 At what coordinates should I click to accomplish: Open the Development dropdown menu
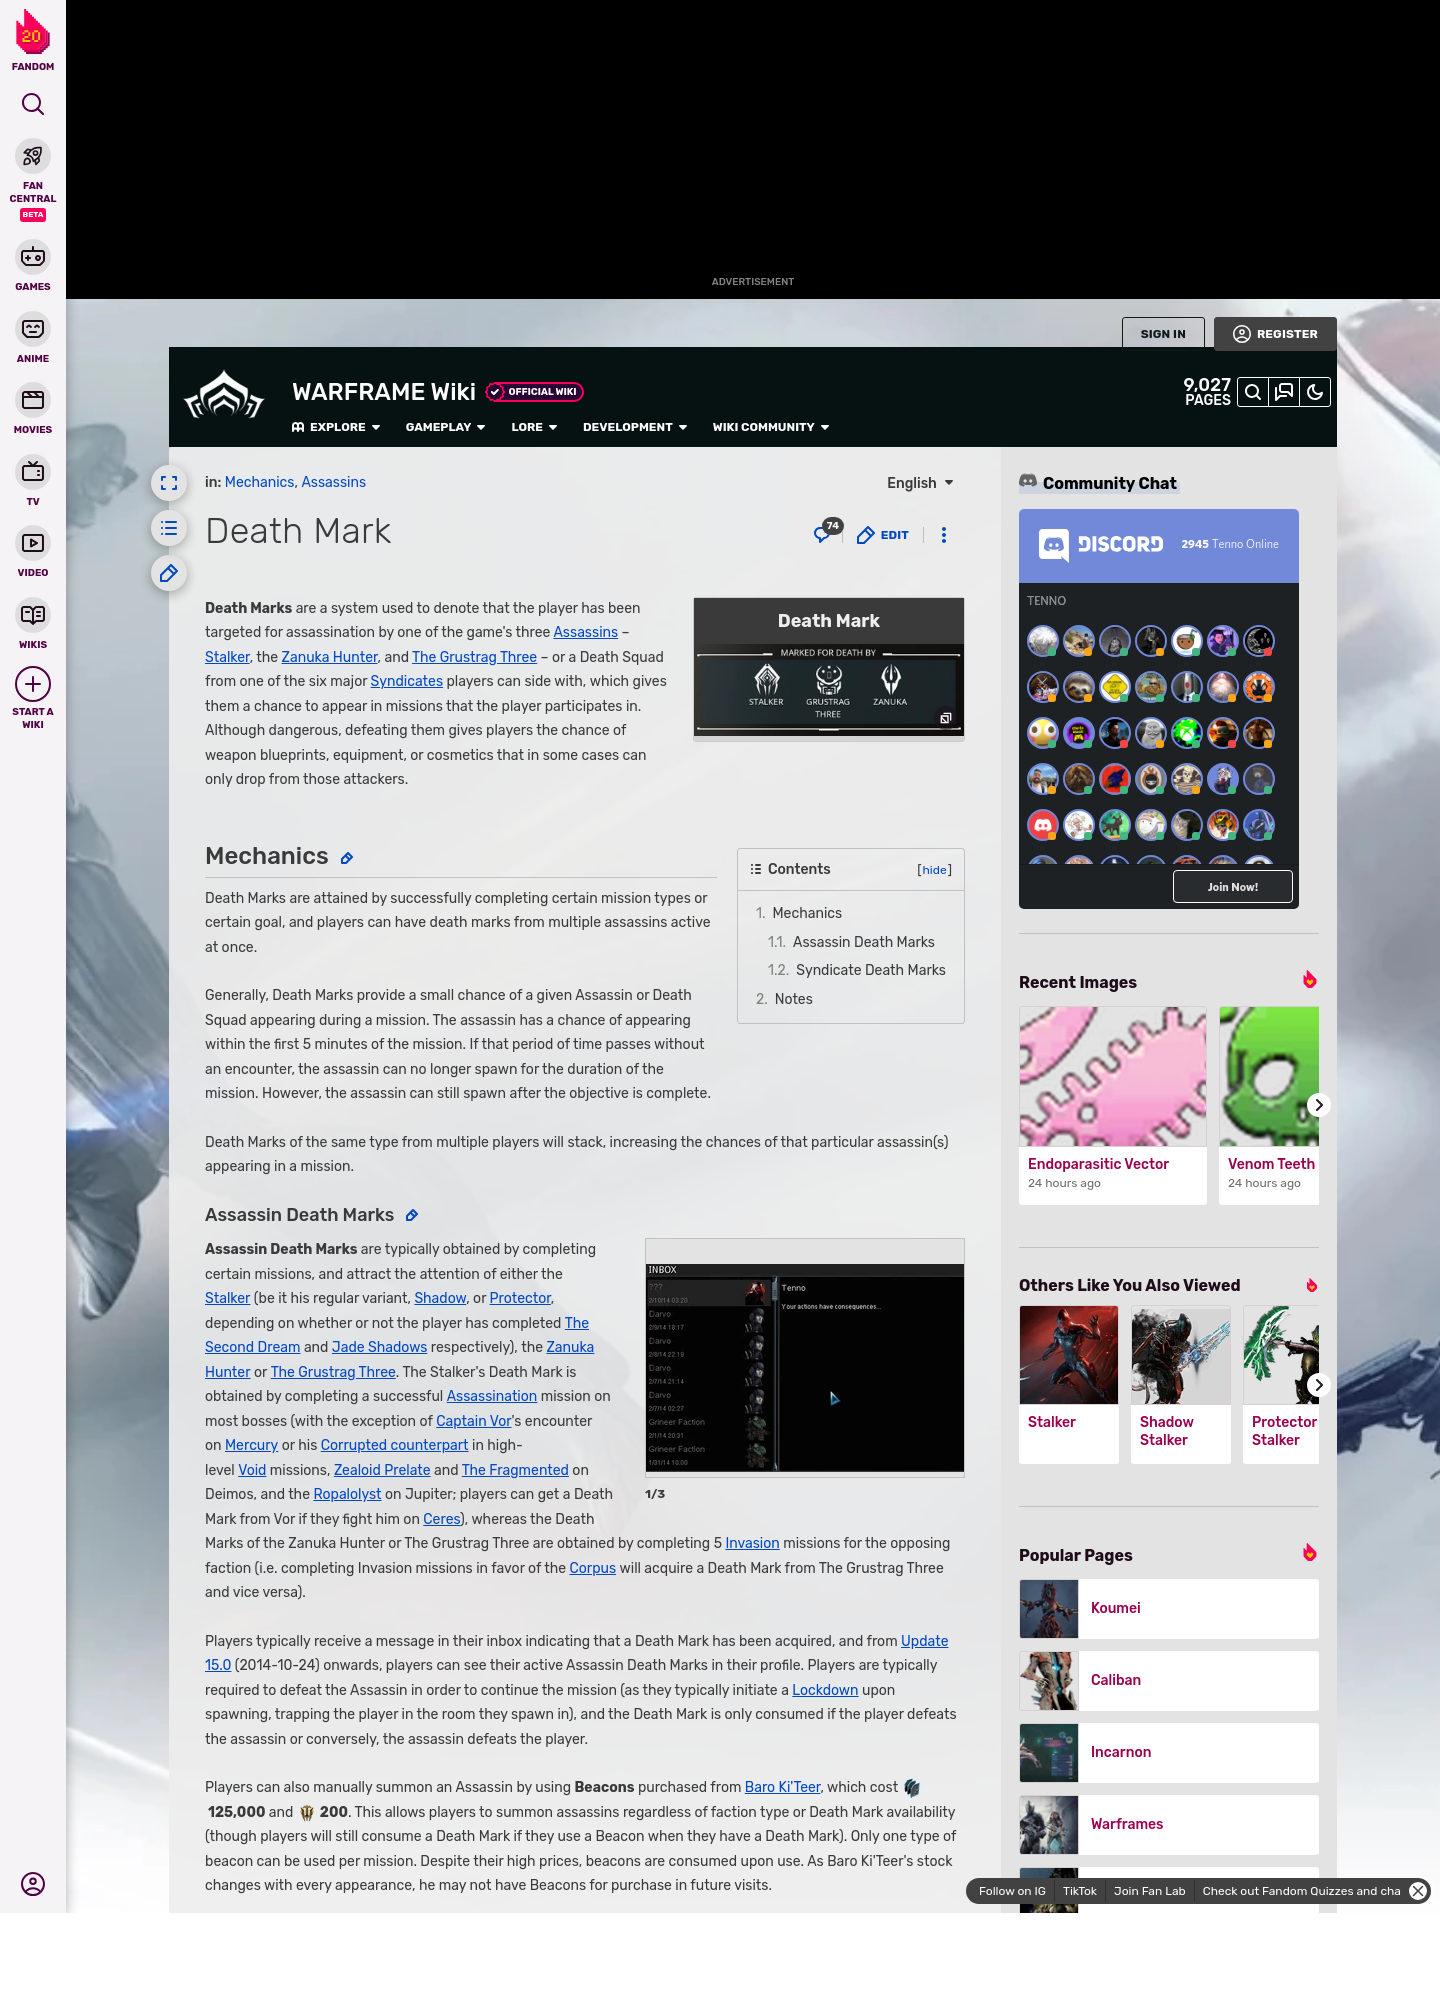tap(635, 427)
